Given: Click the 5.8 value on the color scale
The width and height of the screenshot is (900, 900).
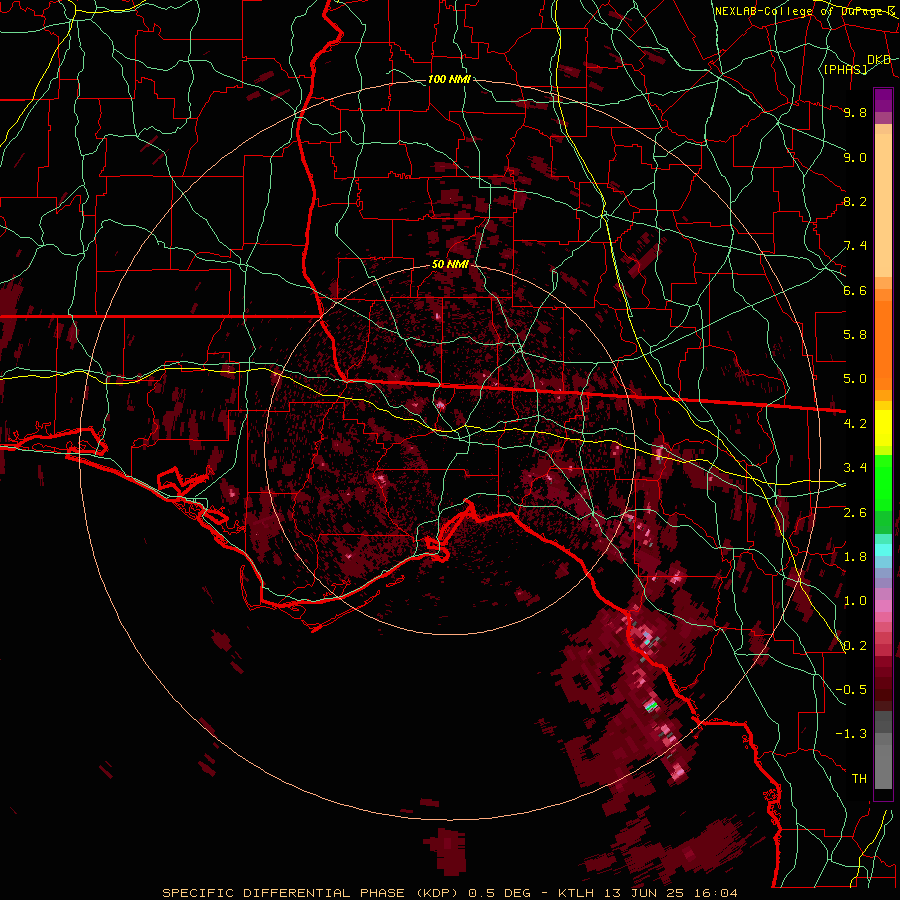Looking at the screenshot, I should (x=855, y=335).
